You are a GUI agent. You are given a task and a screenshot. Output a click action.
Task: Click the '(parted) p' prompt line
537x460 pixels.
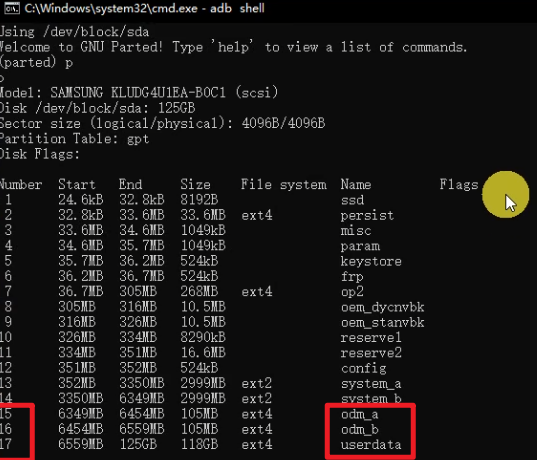point(36,63)
